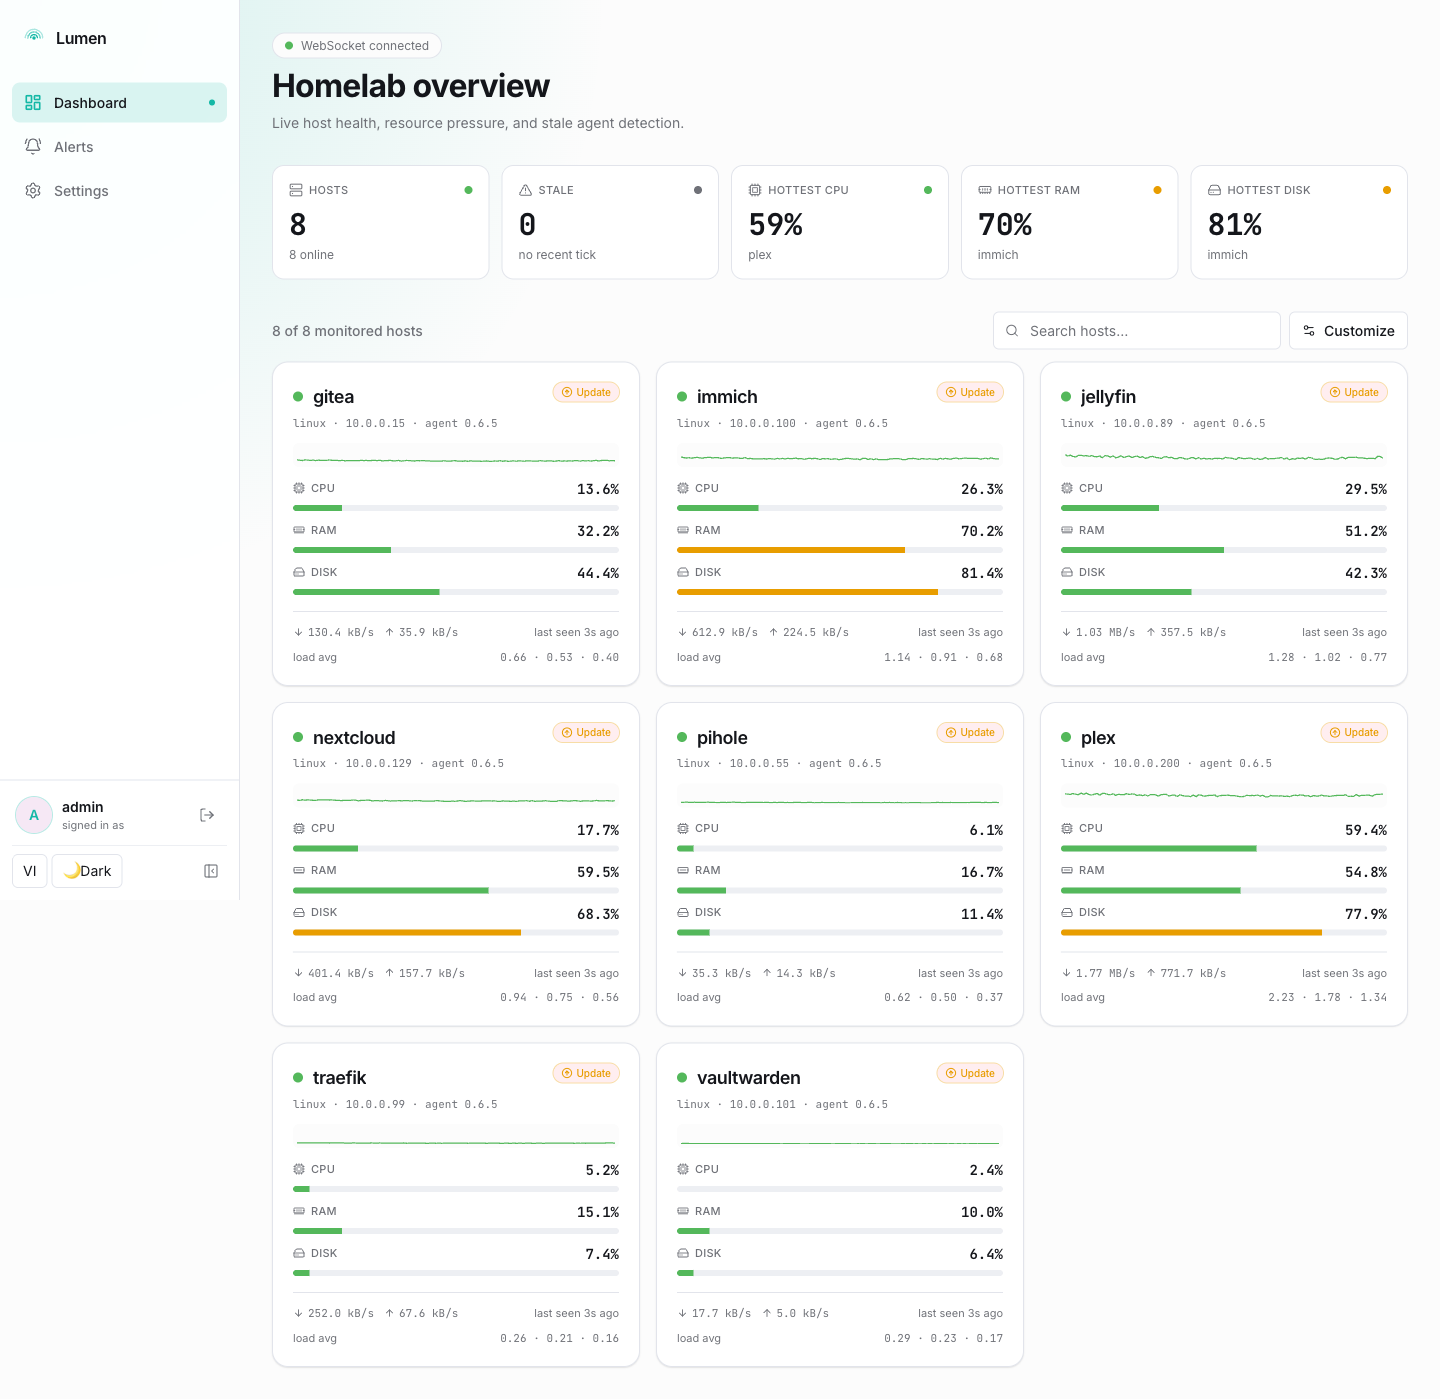Click the gitea CPU chip icon
This screenshot has height=1399, width=1440.
pyautogui.click(x=299, y=488)
